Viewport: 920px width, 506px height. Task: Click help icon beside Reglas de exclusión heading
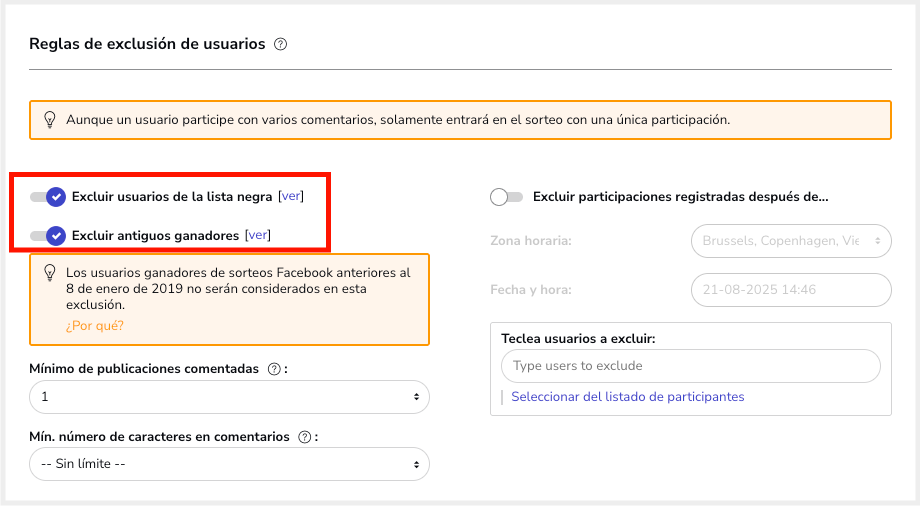(281, 44)
